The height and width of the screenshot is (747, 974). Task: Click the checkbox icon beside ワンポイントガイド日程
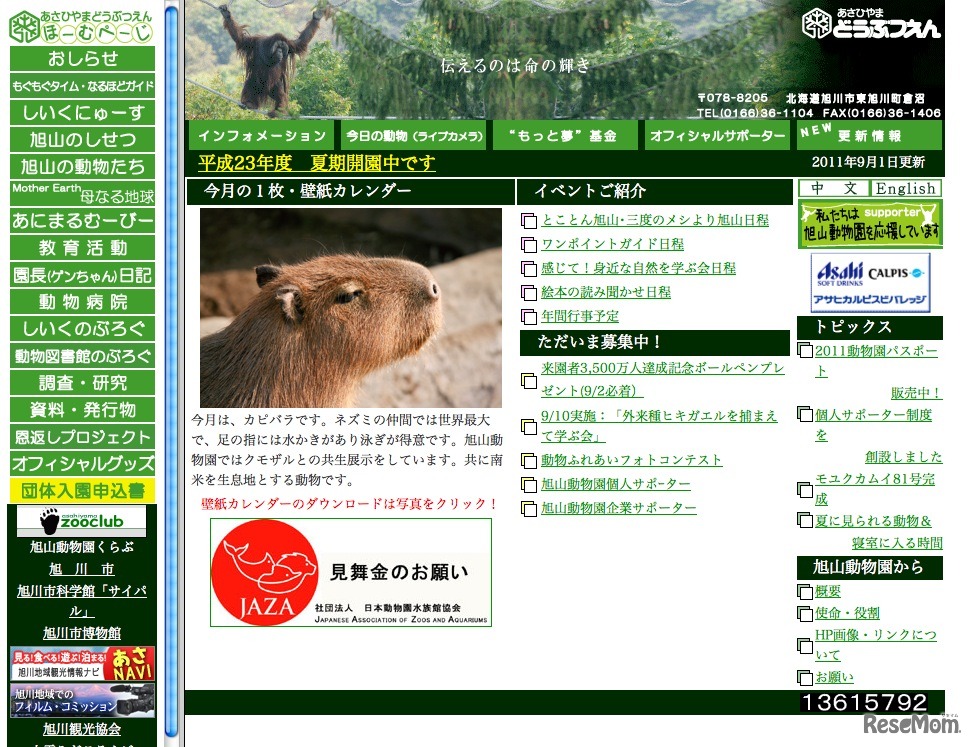pyautogui.click(x=529, y=244)
